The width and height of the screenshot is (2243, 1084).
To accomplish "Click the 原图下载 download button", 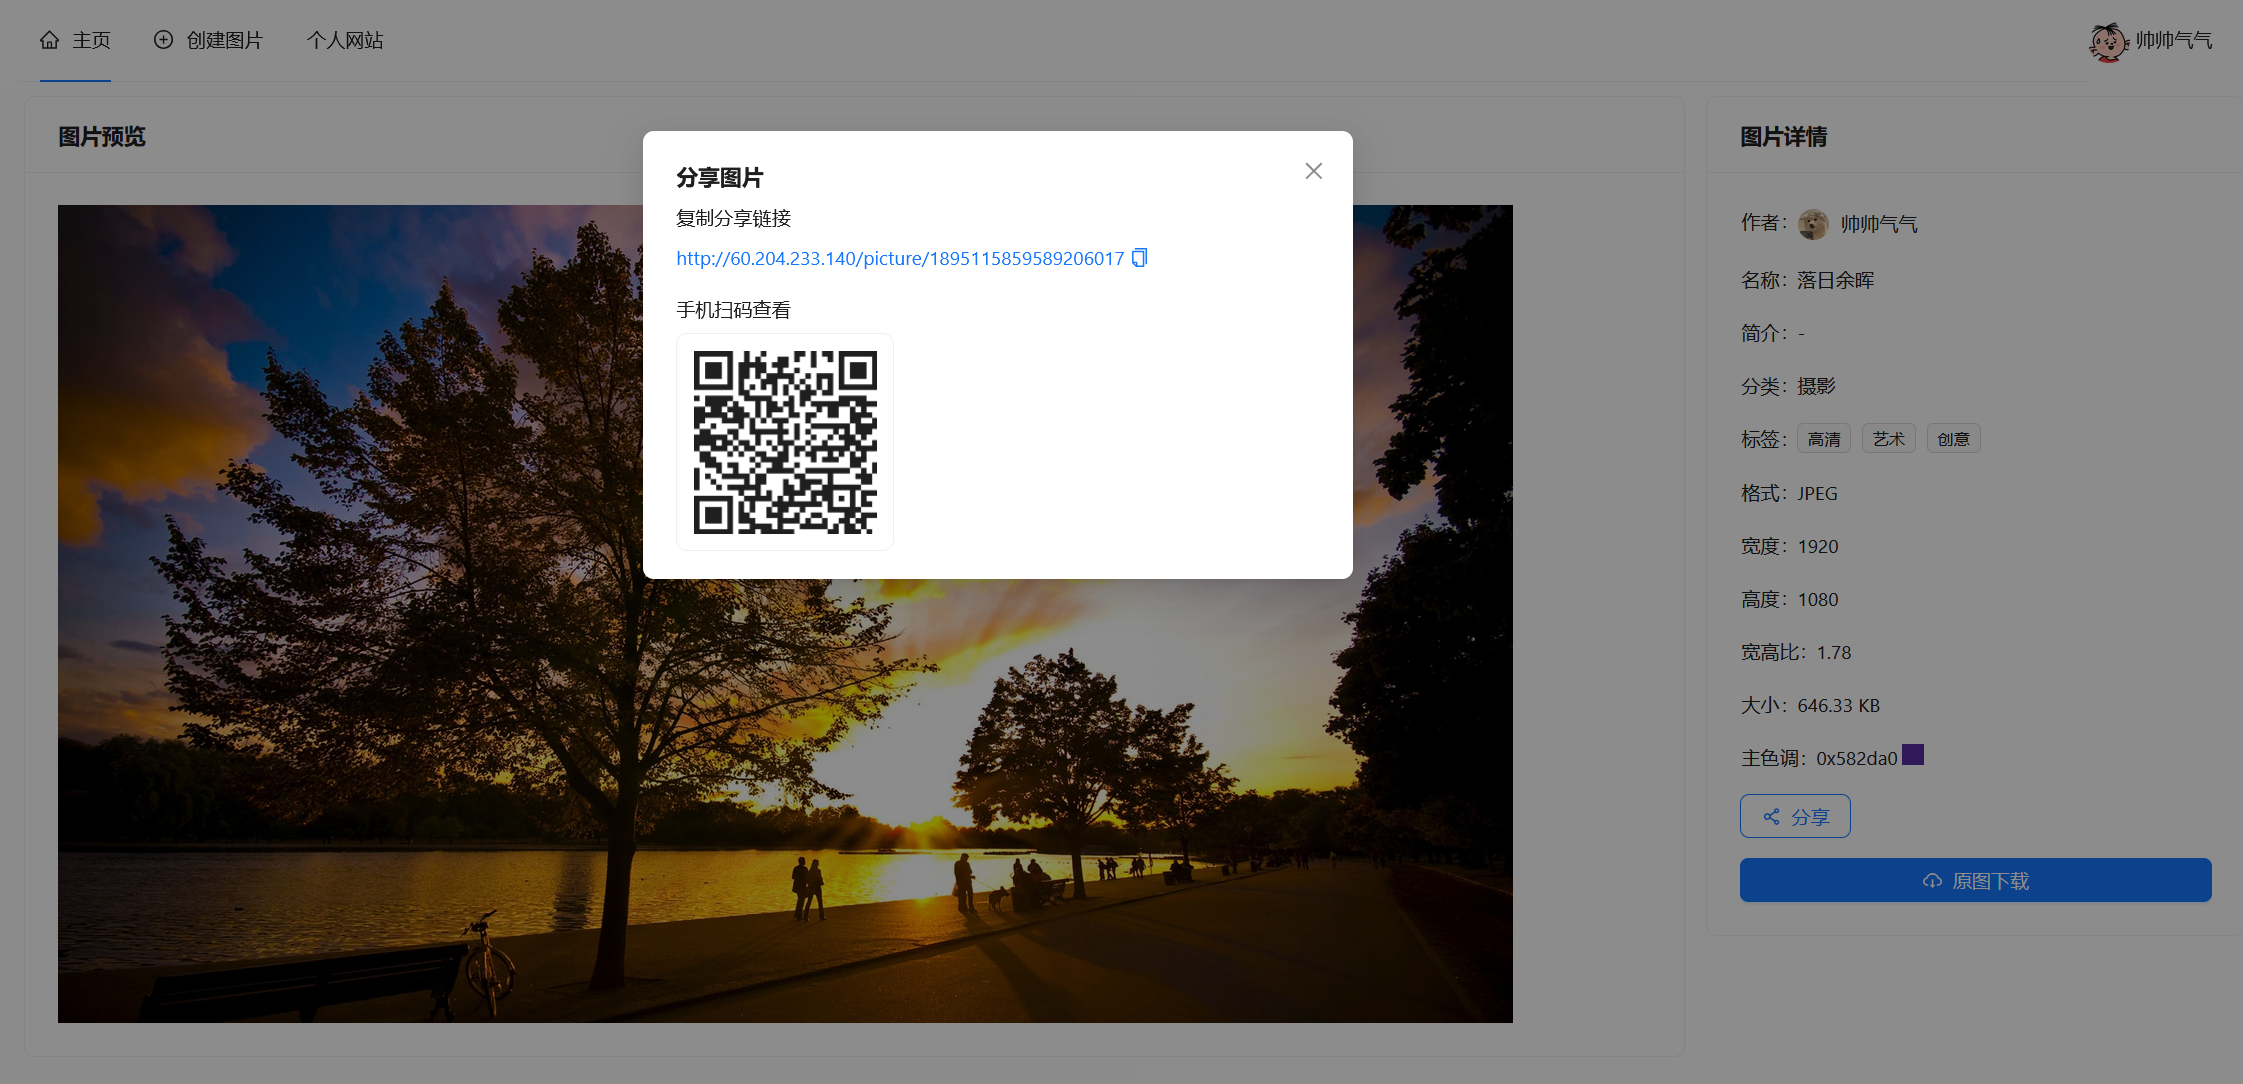I will point(1975,881).
